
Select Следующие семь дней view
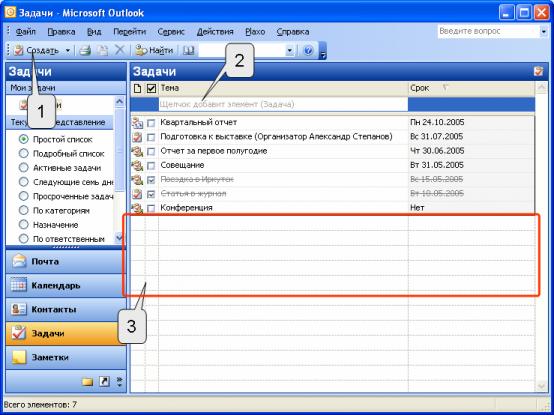(x=23, y=182)
